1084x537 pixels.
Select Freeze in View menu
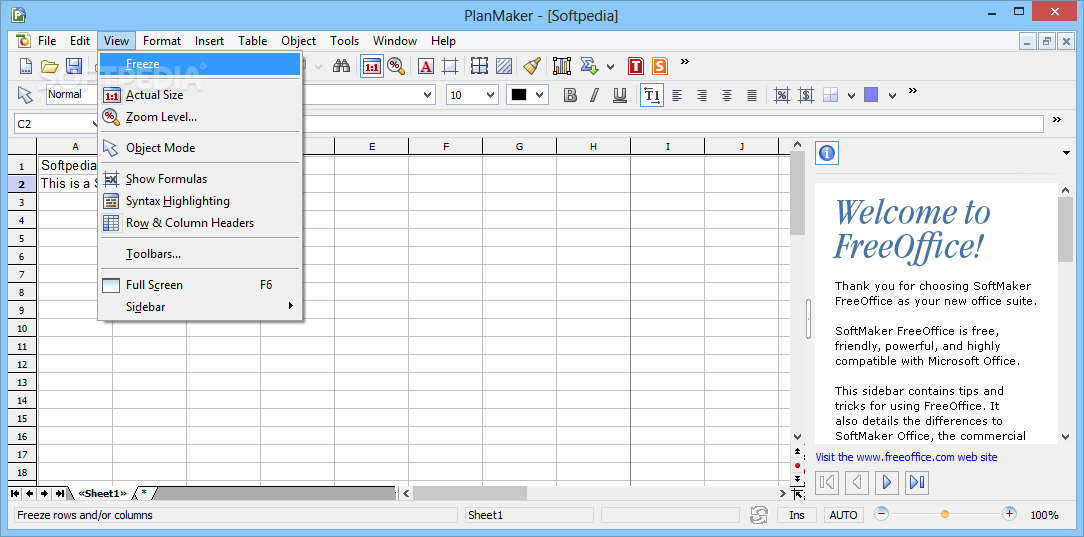200,64
